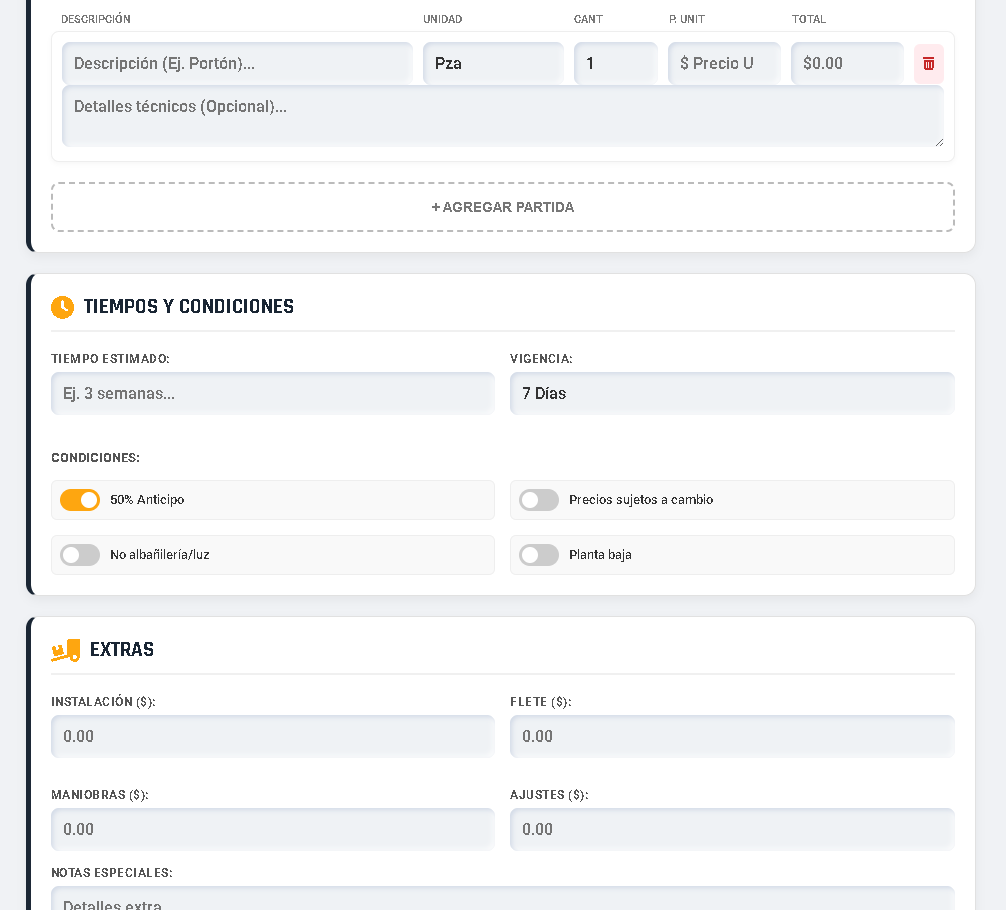
Task: Open the Vigencia 7 Días field
Action: (731, 394)
